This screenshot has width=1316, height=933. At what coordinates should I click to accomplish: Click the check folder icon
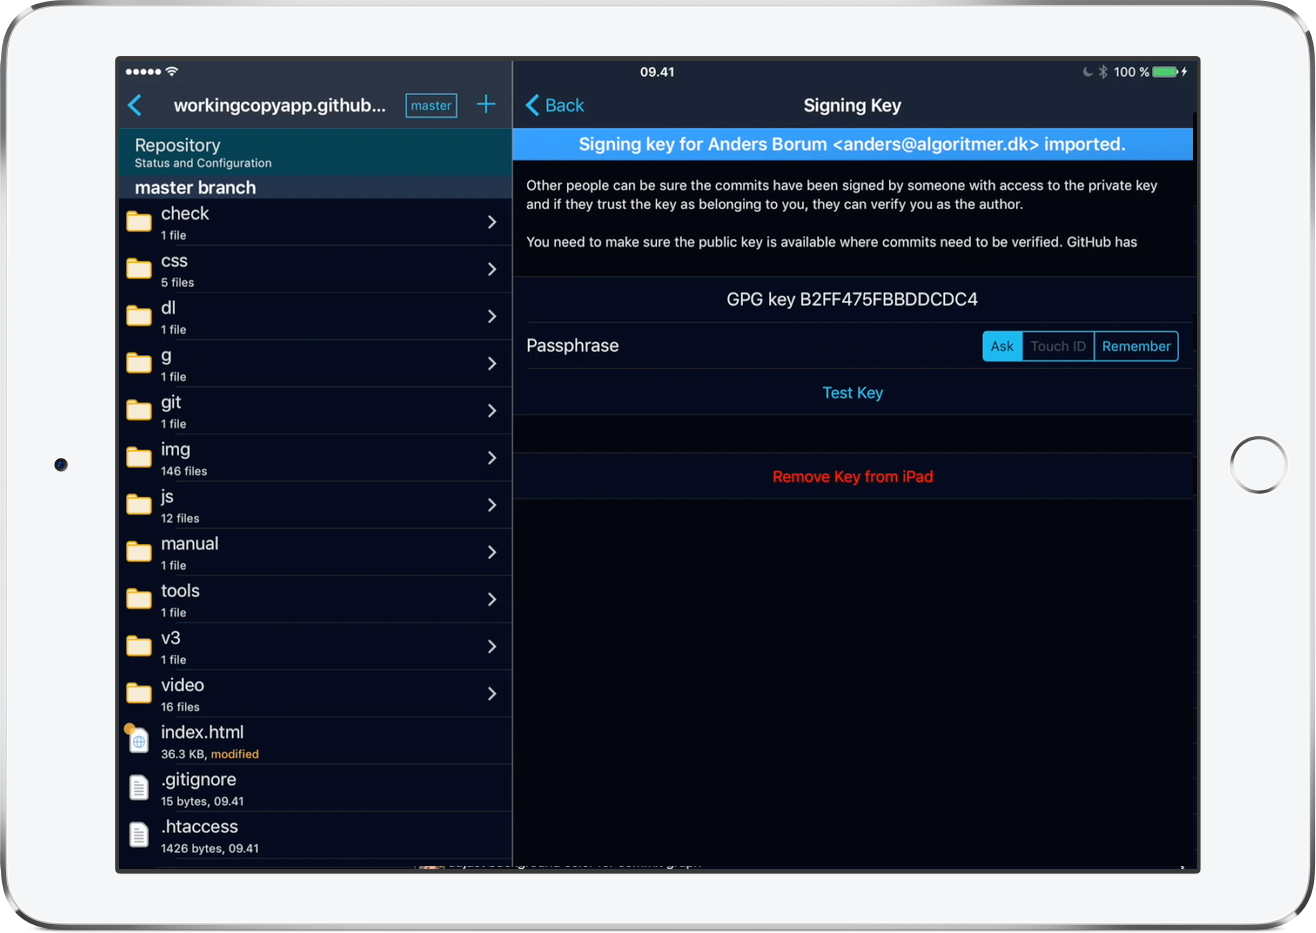pos(139,222)
